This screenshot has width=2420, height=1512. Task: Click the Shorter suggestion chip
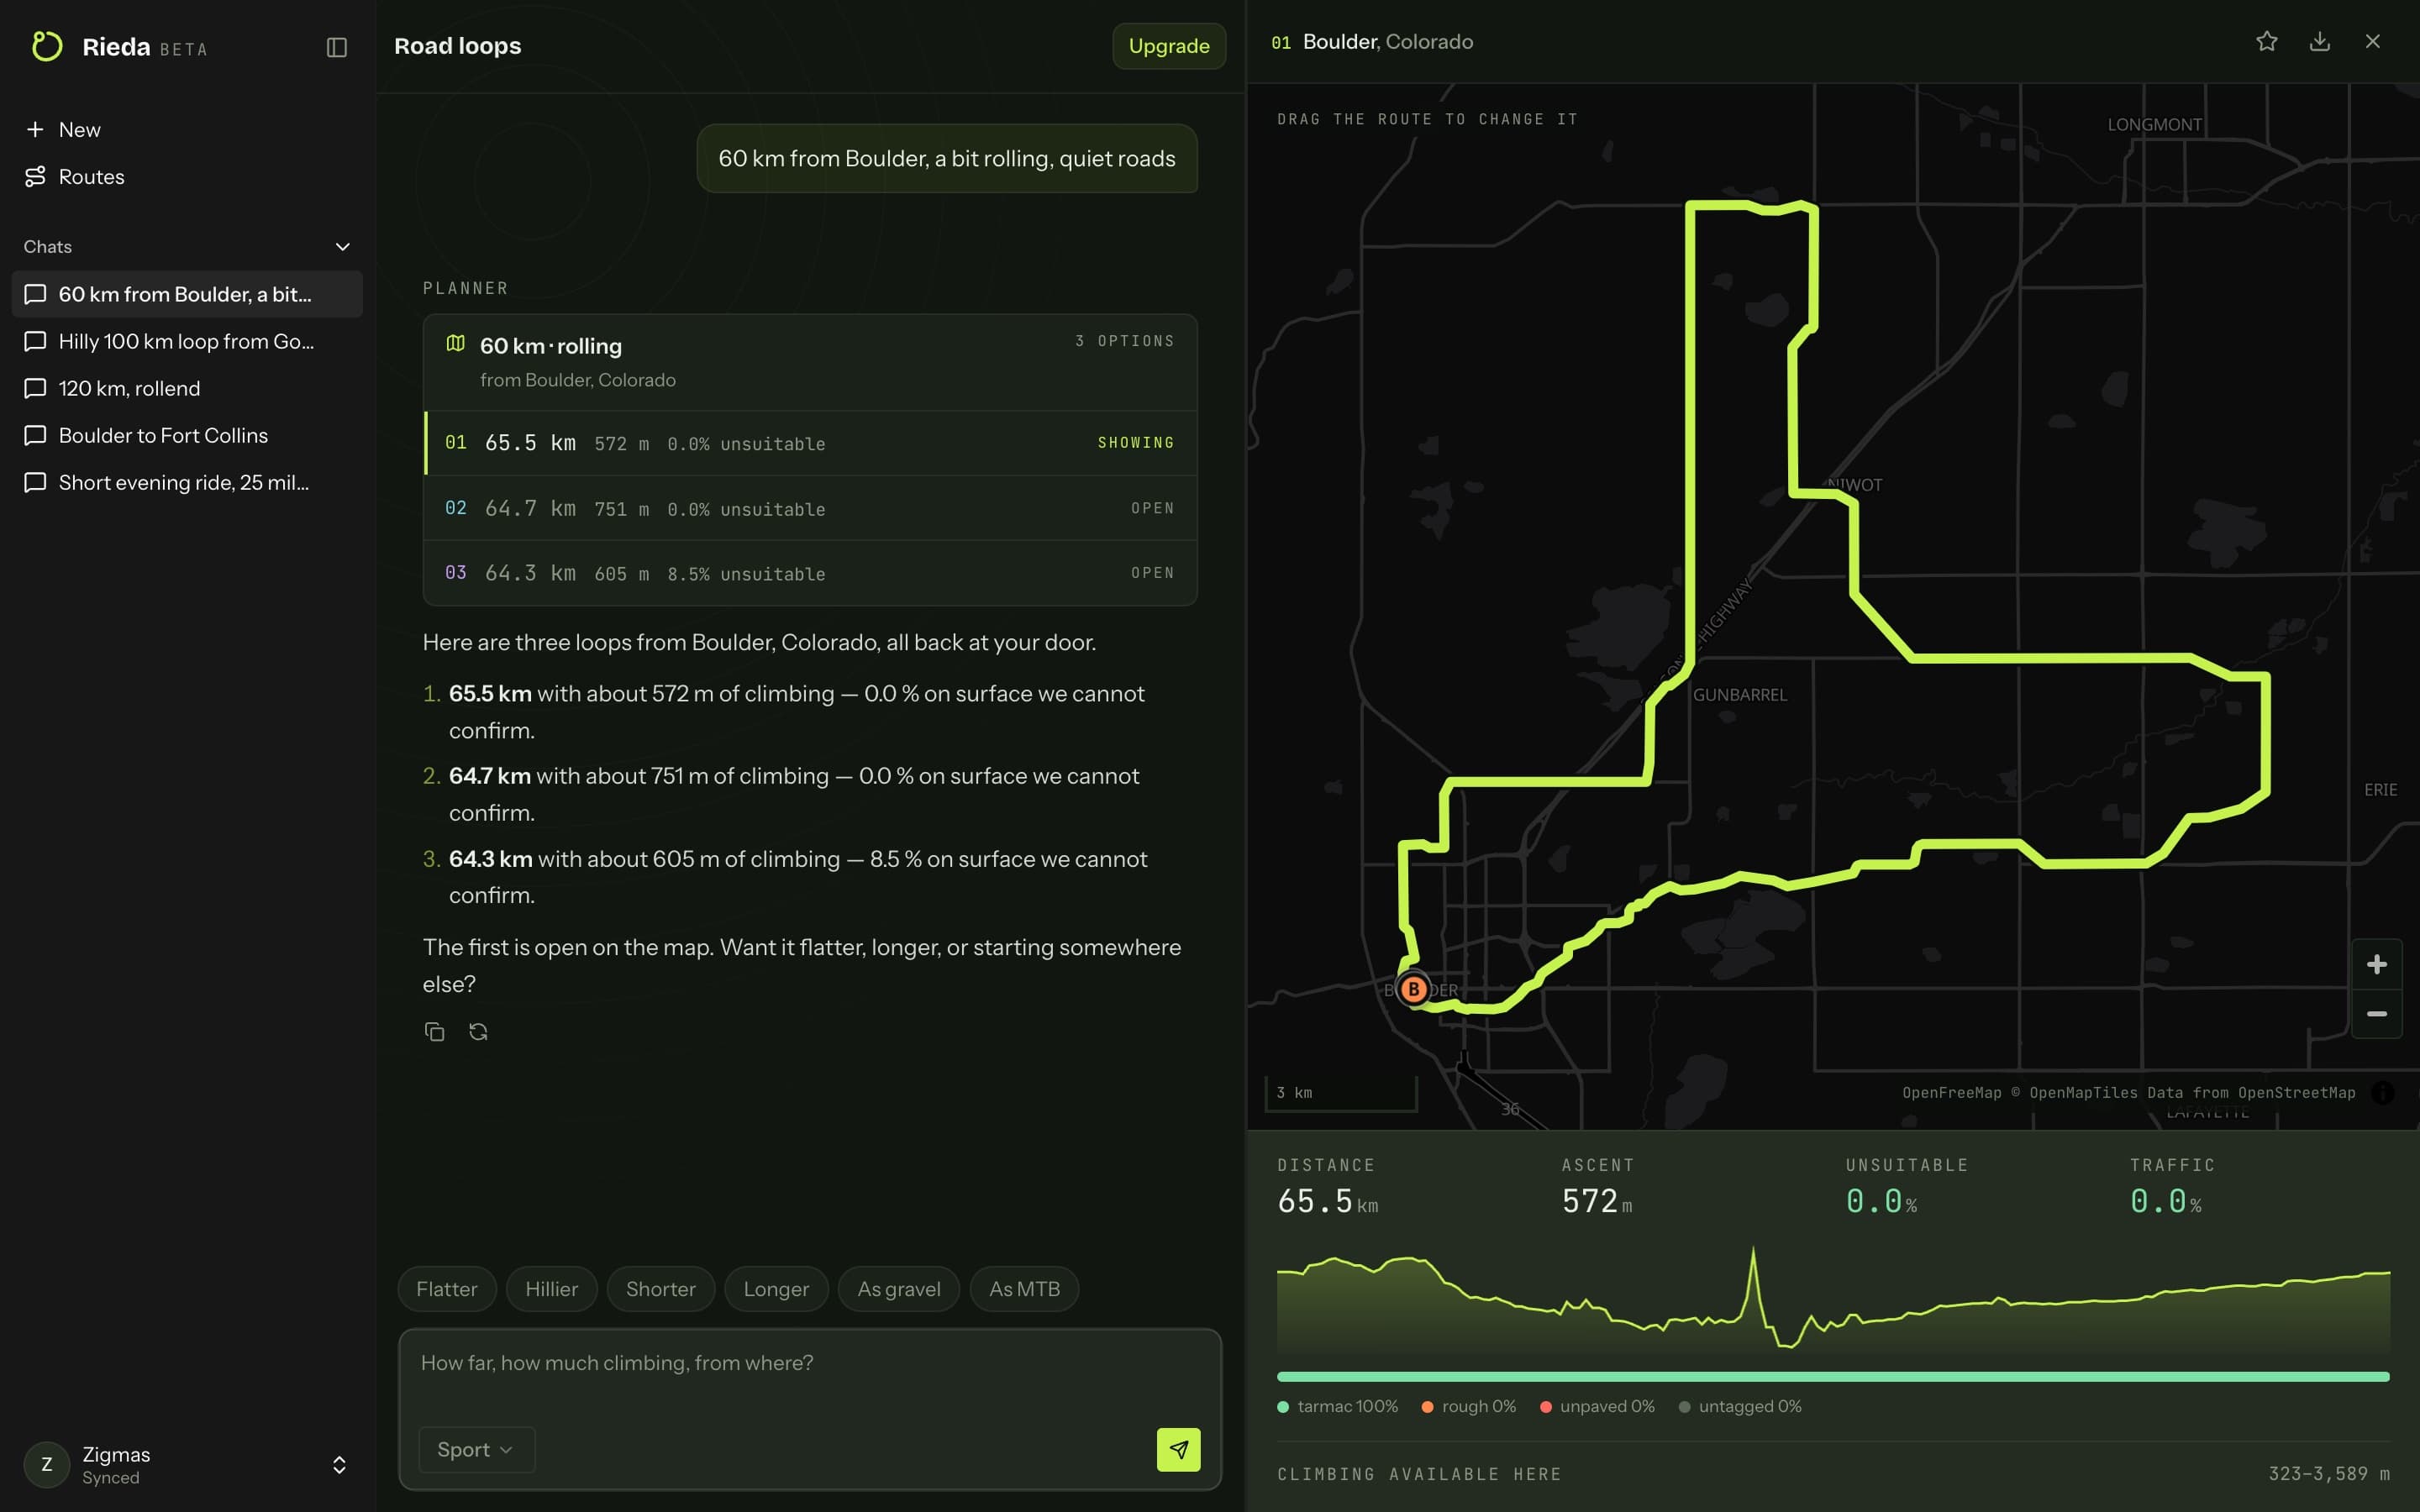click(x=660, y=1289)
